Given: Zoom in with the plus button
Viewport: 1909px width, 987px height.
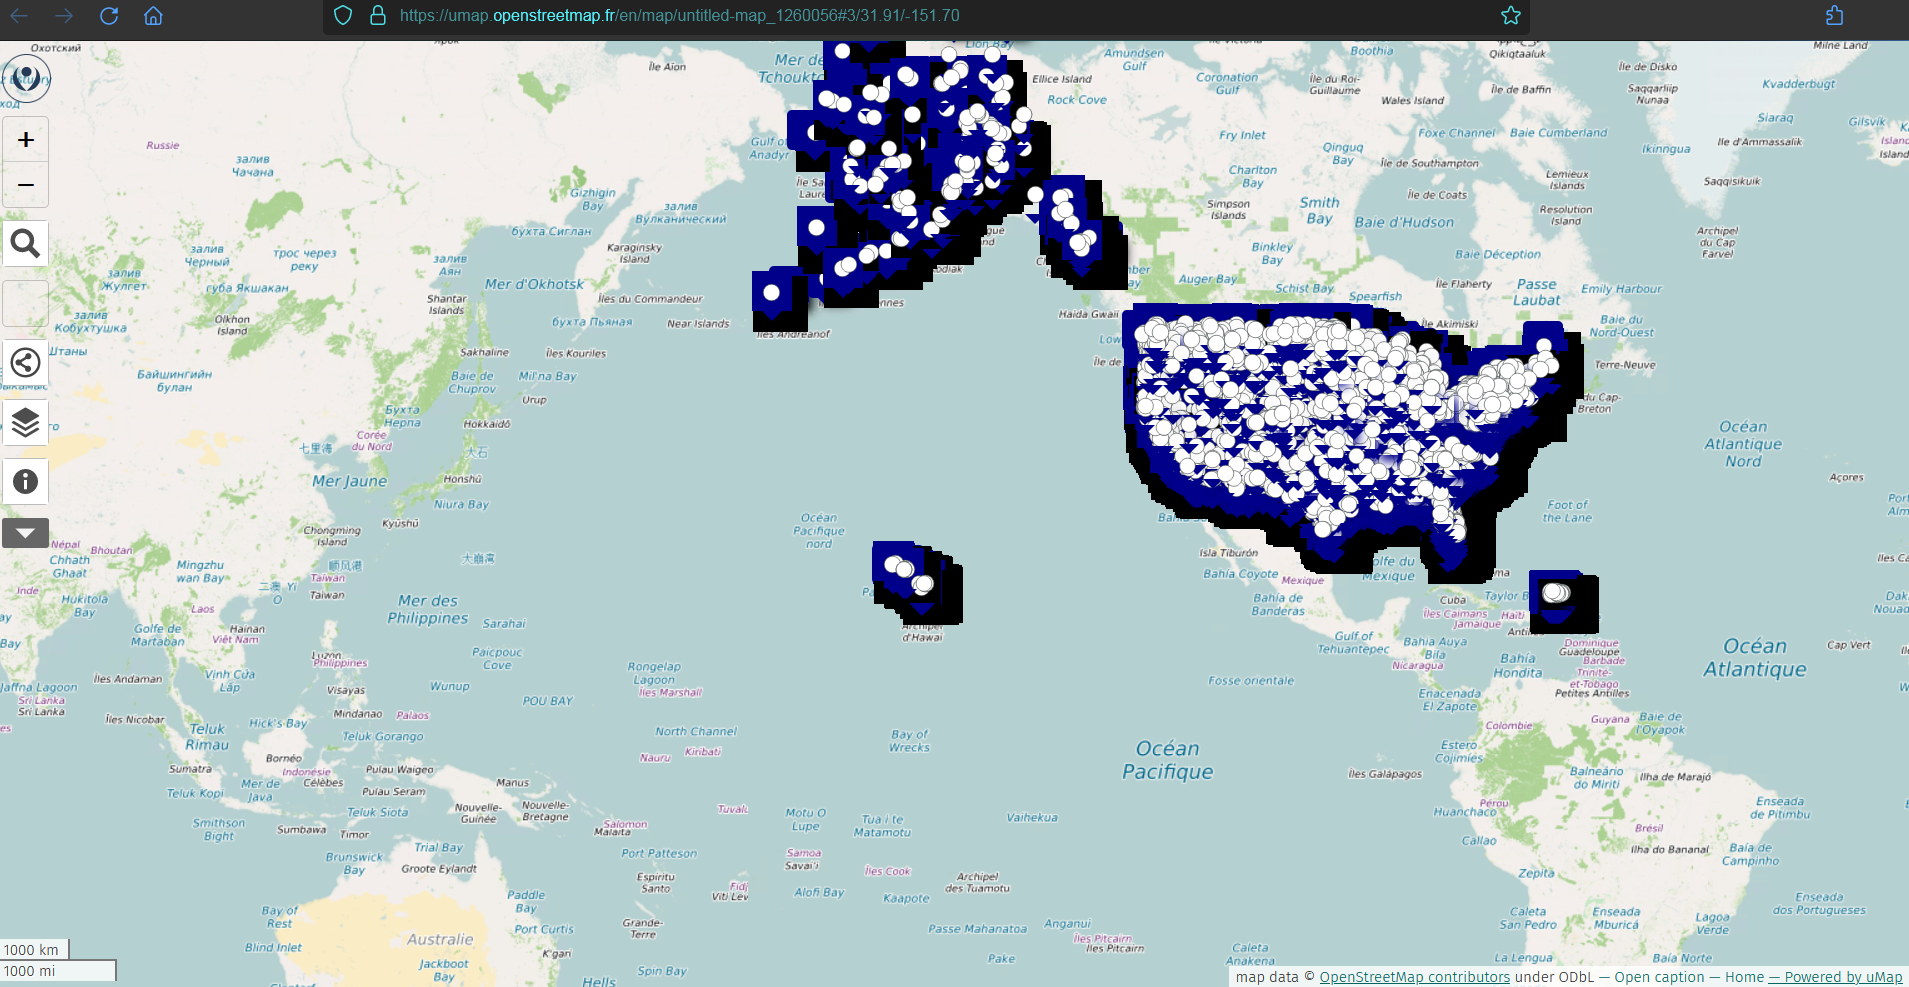Looking at the screenshot, I should point(26,140).
